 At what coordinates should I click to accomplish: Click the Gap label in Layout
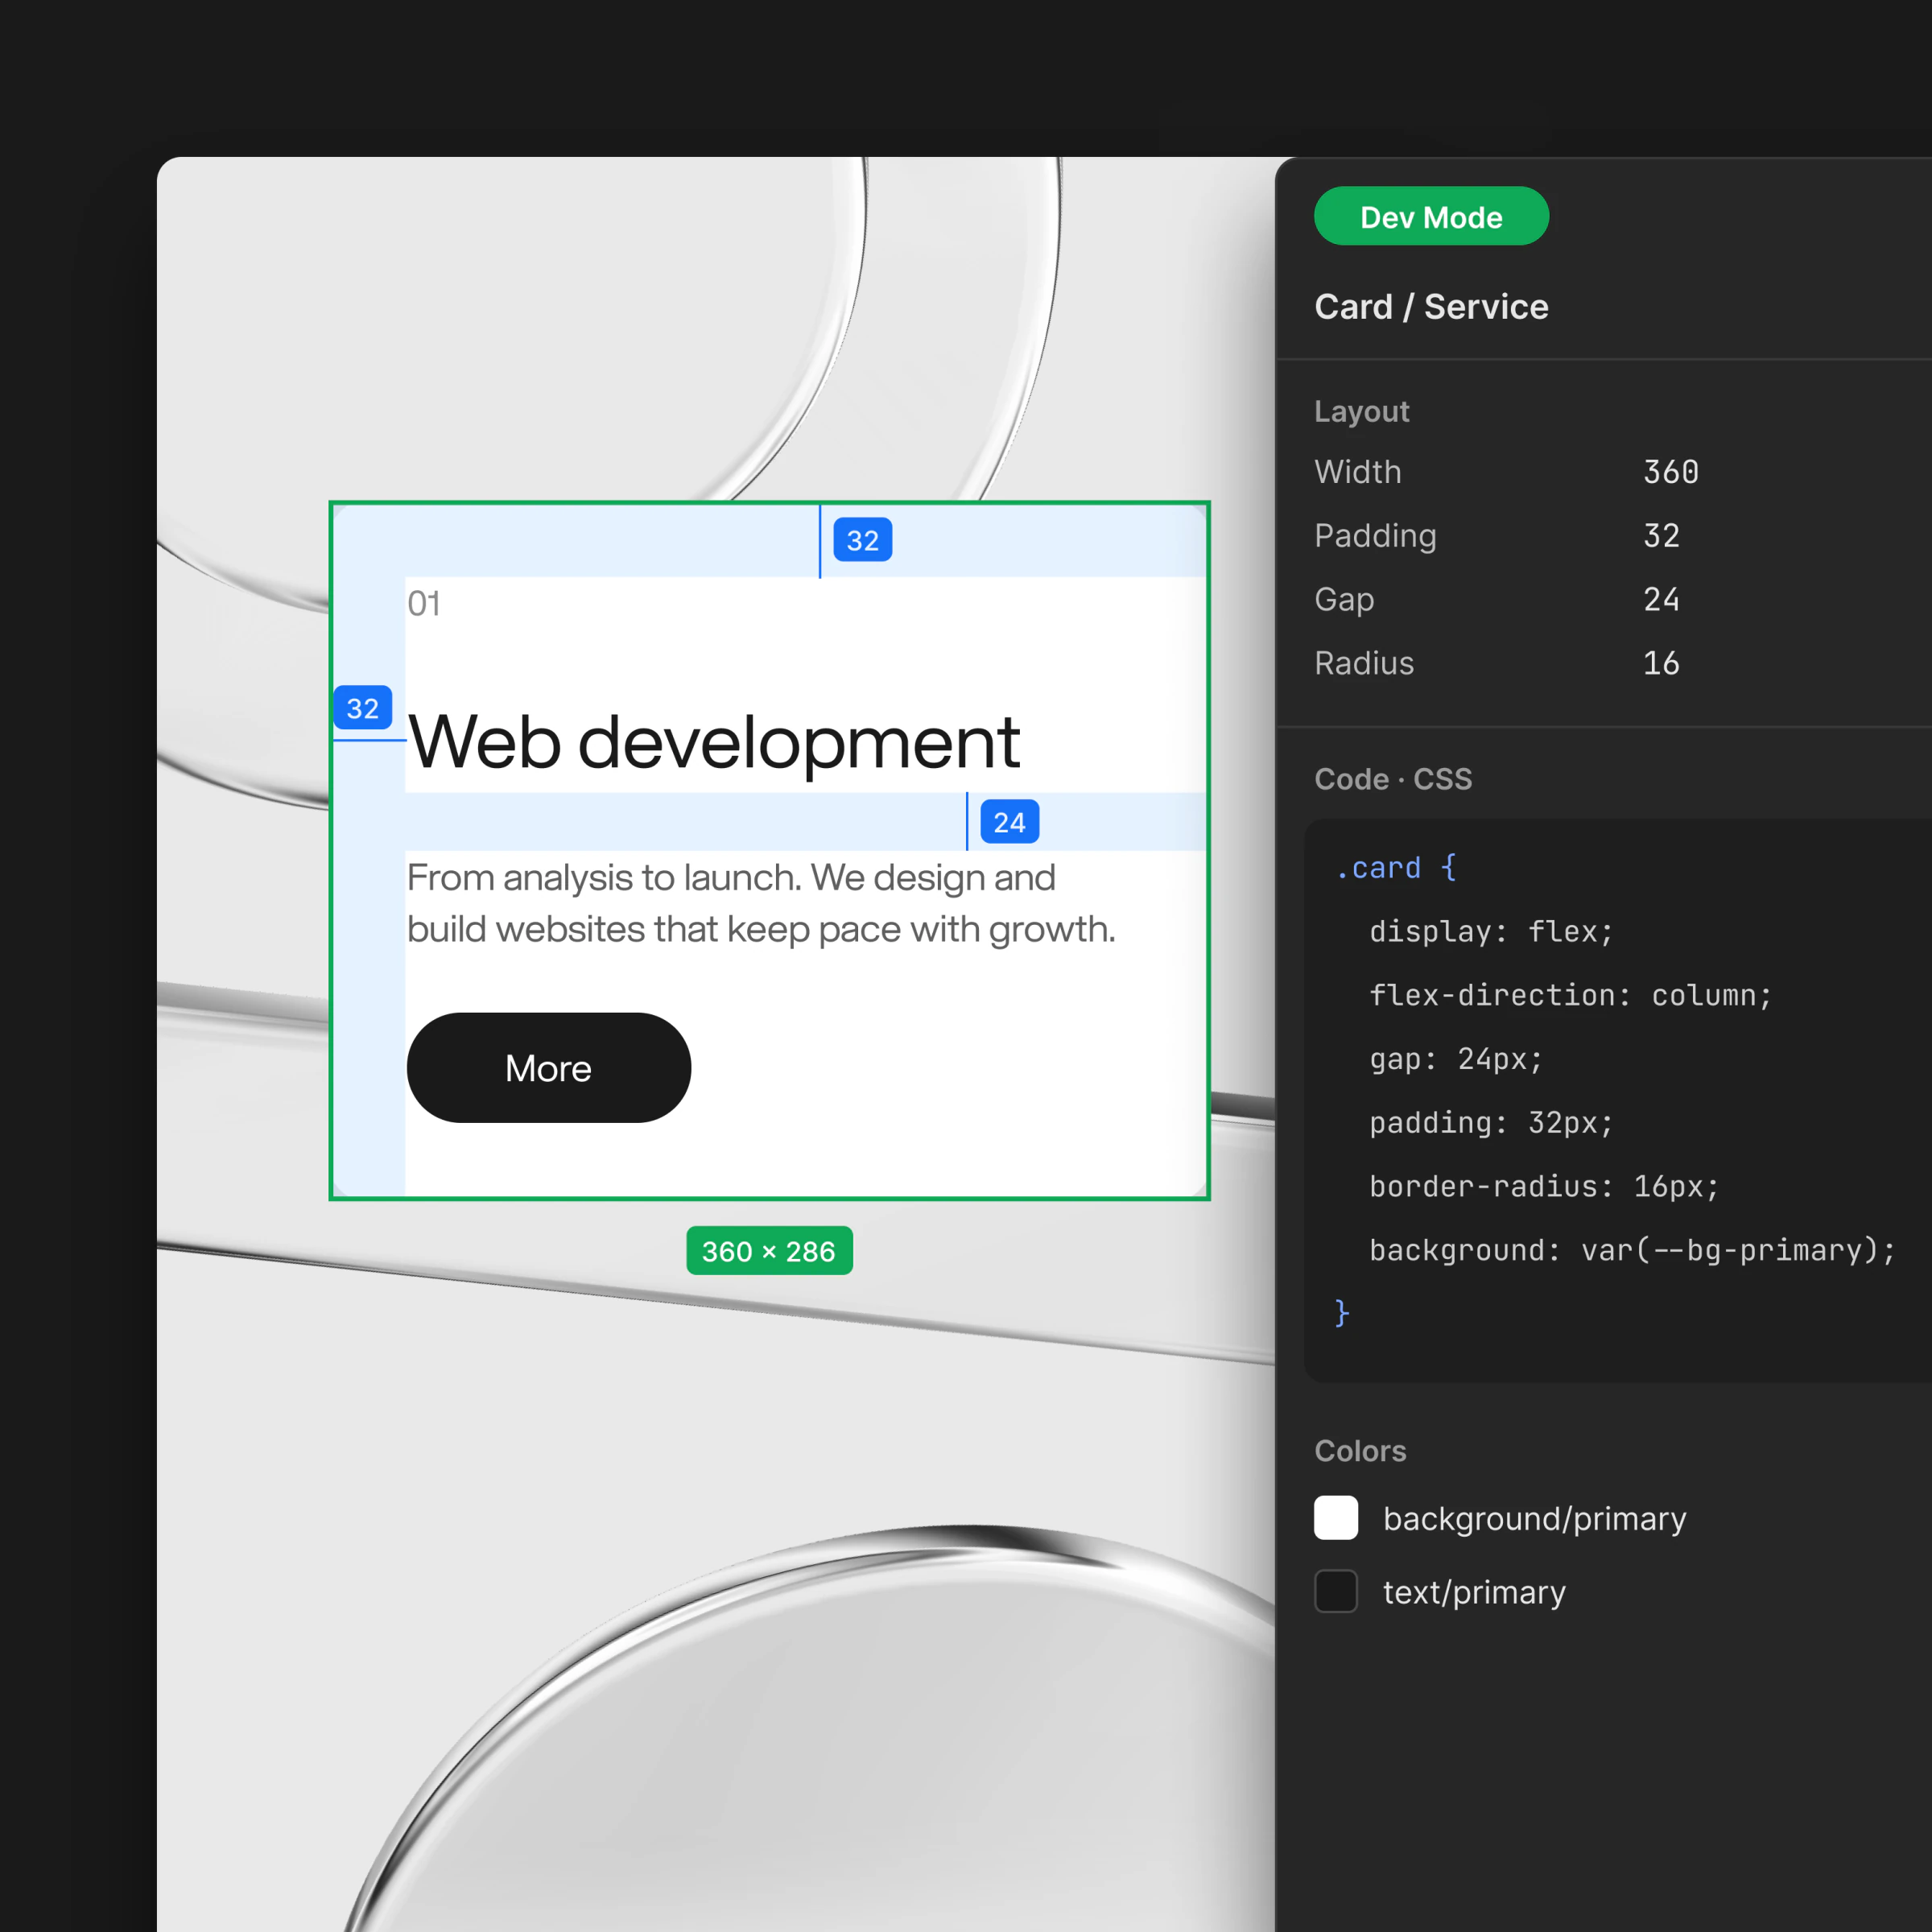tap(1344, 600)
